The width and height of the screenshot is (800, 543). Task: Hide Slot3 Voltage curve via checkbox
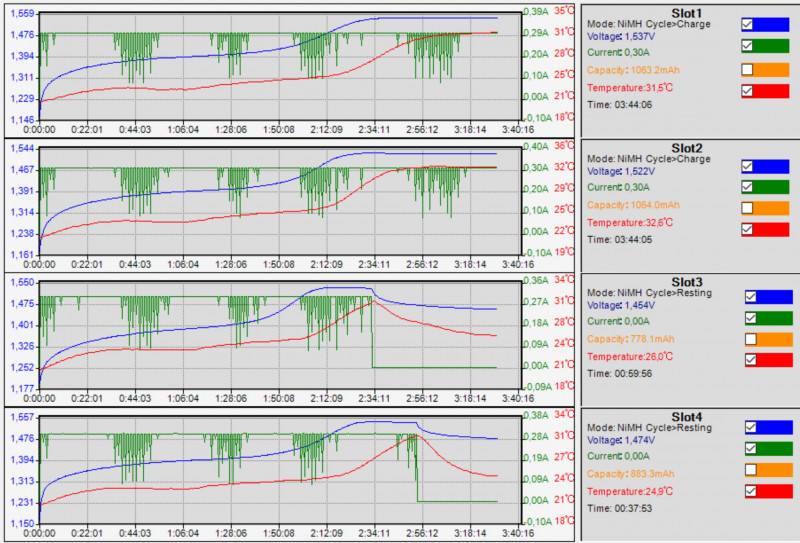point(751,296)
